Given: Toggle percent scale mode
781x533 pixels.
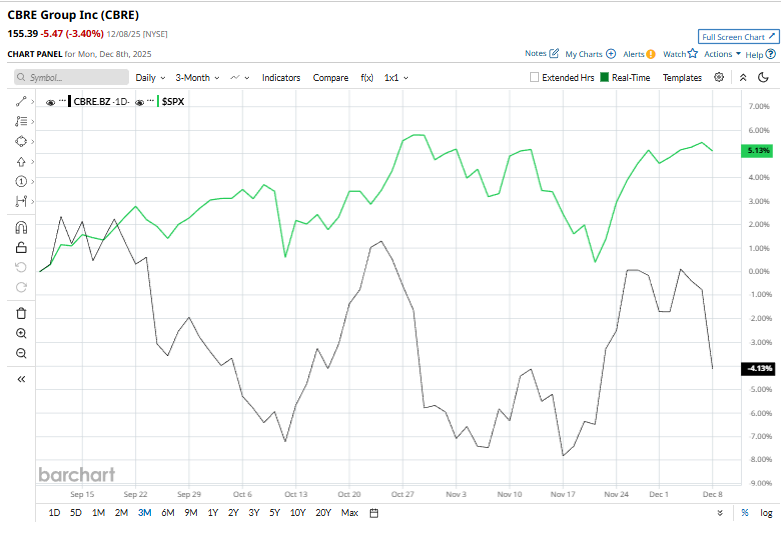Looking at the screenshot, I should tap(745, 513).
